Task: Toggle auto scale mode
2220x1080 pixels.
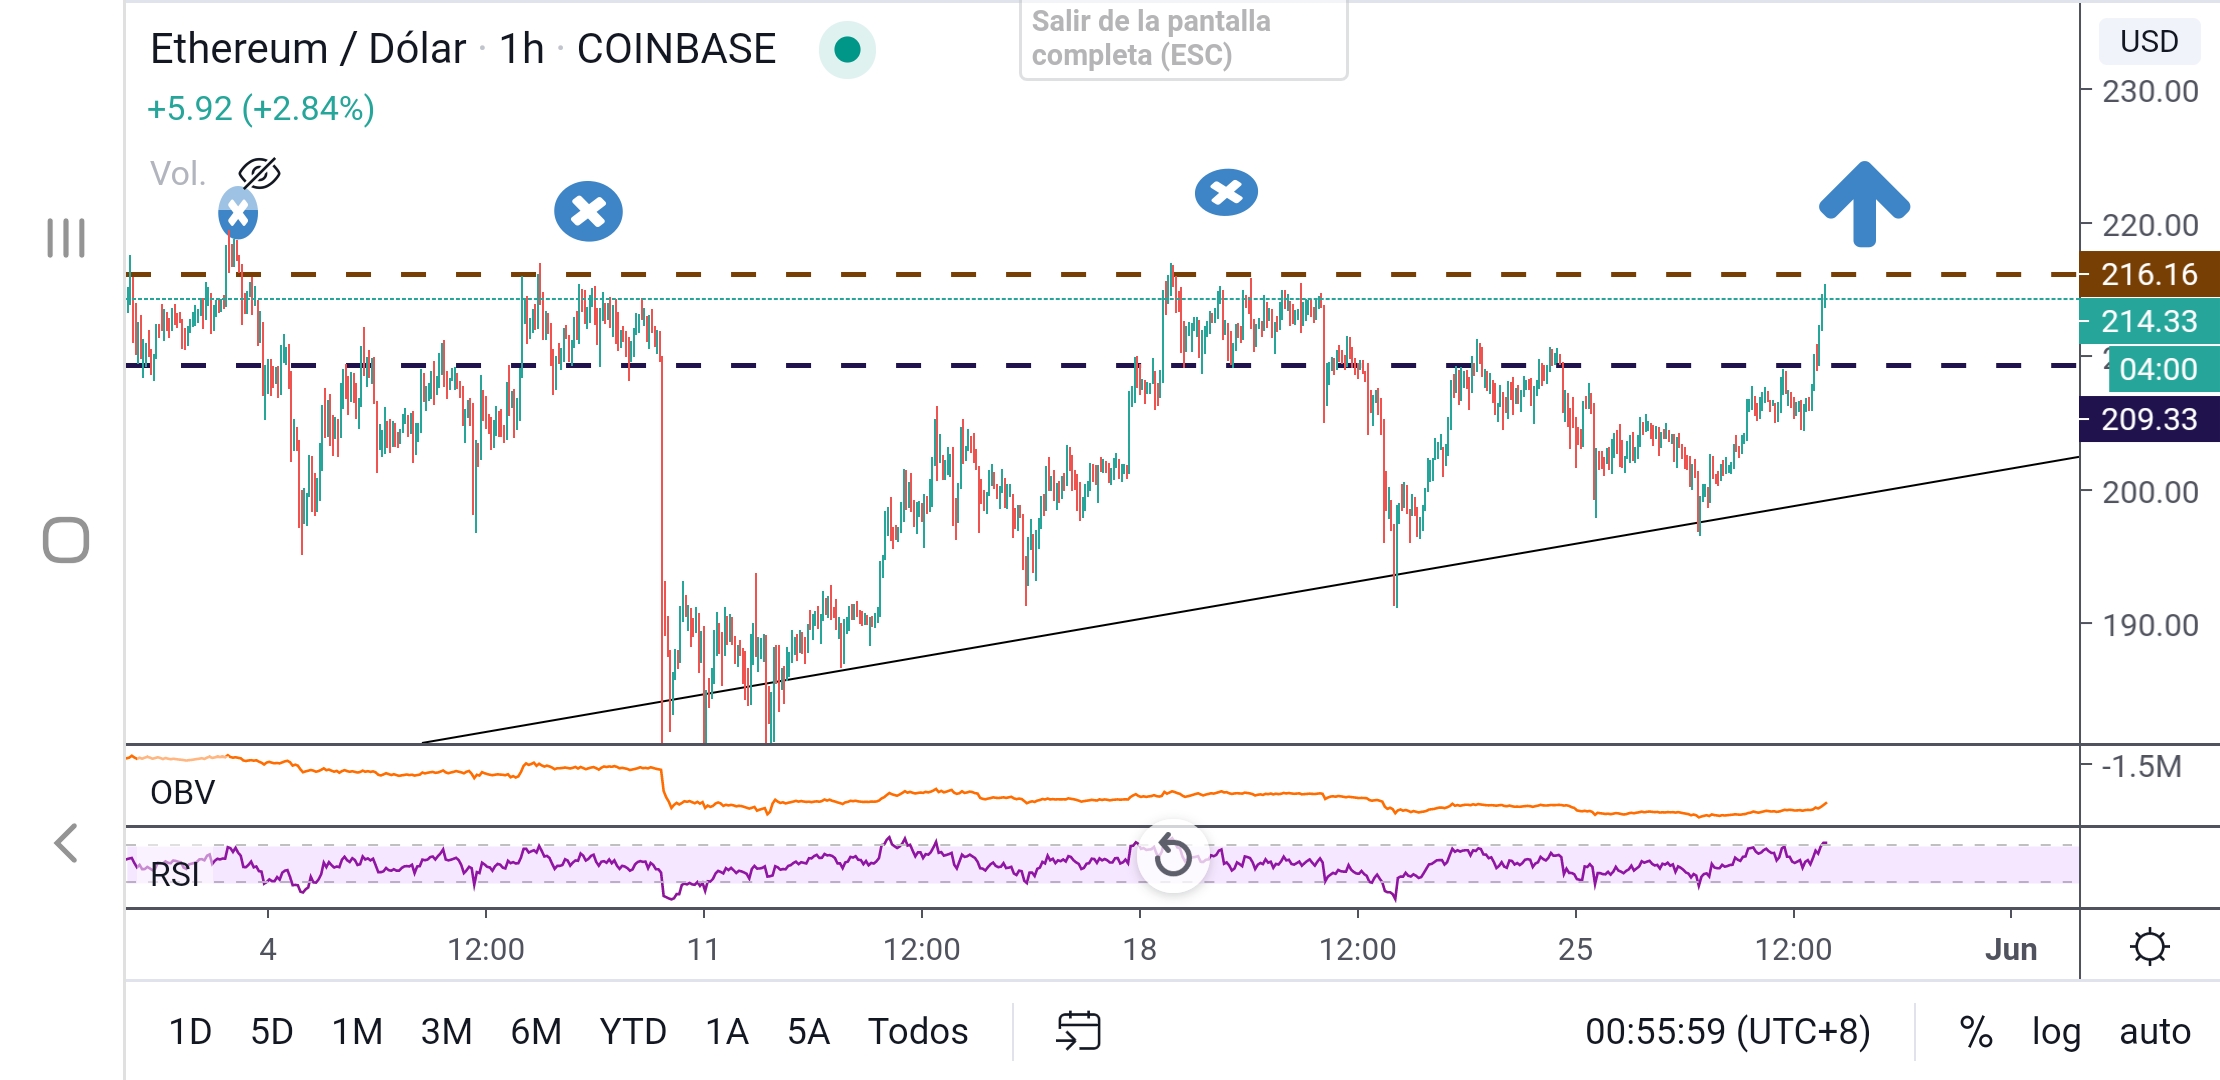Action: click(2154, 1031)
